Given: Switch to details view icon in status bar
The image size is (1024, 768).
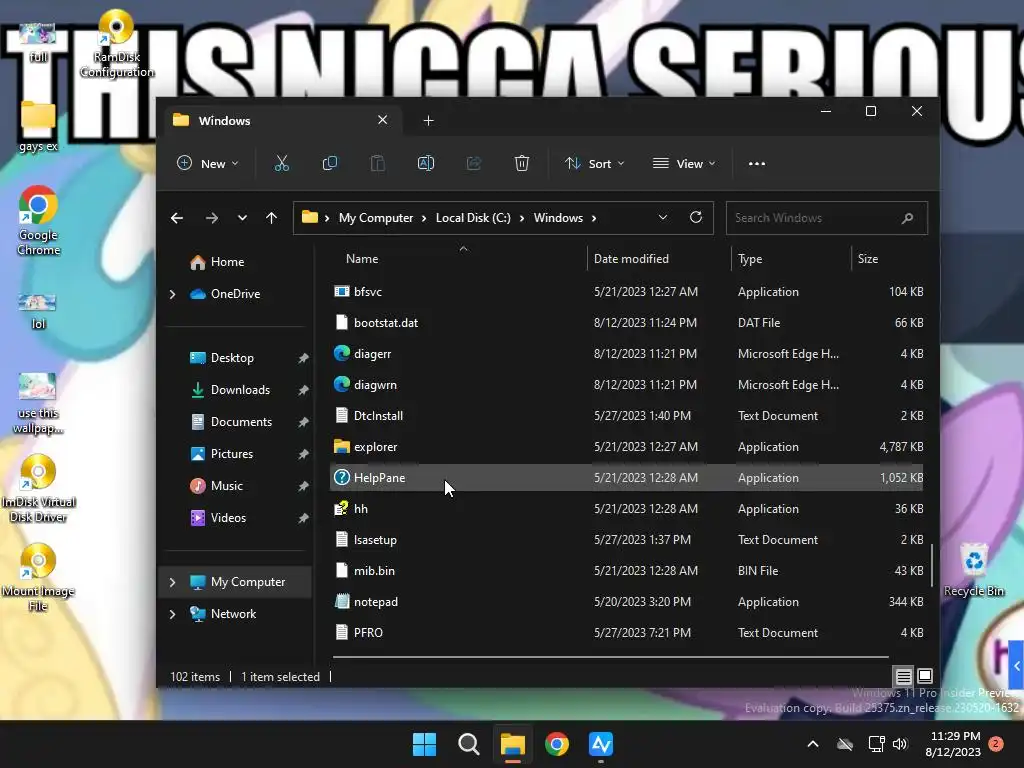Looking at the screenshot, I should (903, 676).
